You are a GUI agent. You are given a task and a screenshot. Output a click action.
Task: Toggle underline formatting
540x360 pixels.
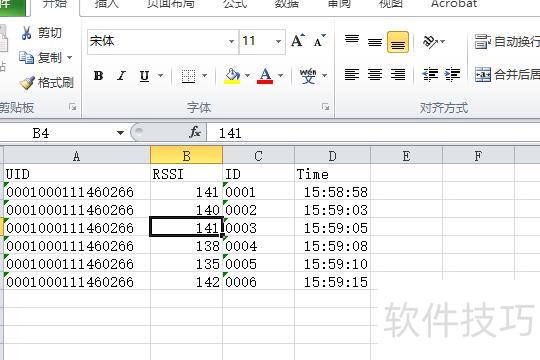coord(144,75)
